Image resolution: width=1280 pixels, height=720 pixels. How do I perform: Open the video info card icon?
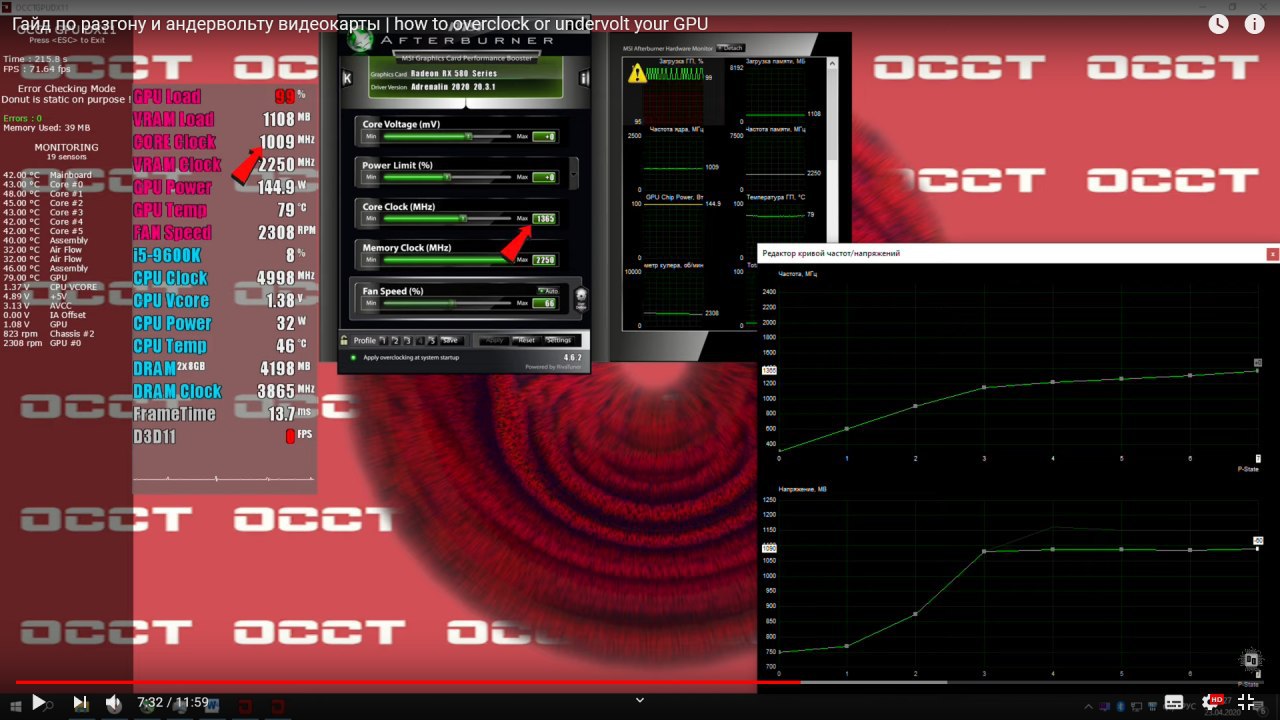(1254, 24)
